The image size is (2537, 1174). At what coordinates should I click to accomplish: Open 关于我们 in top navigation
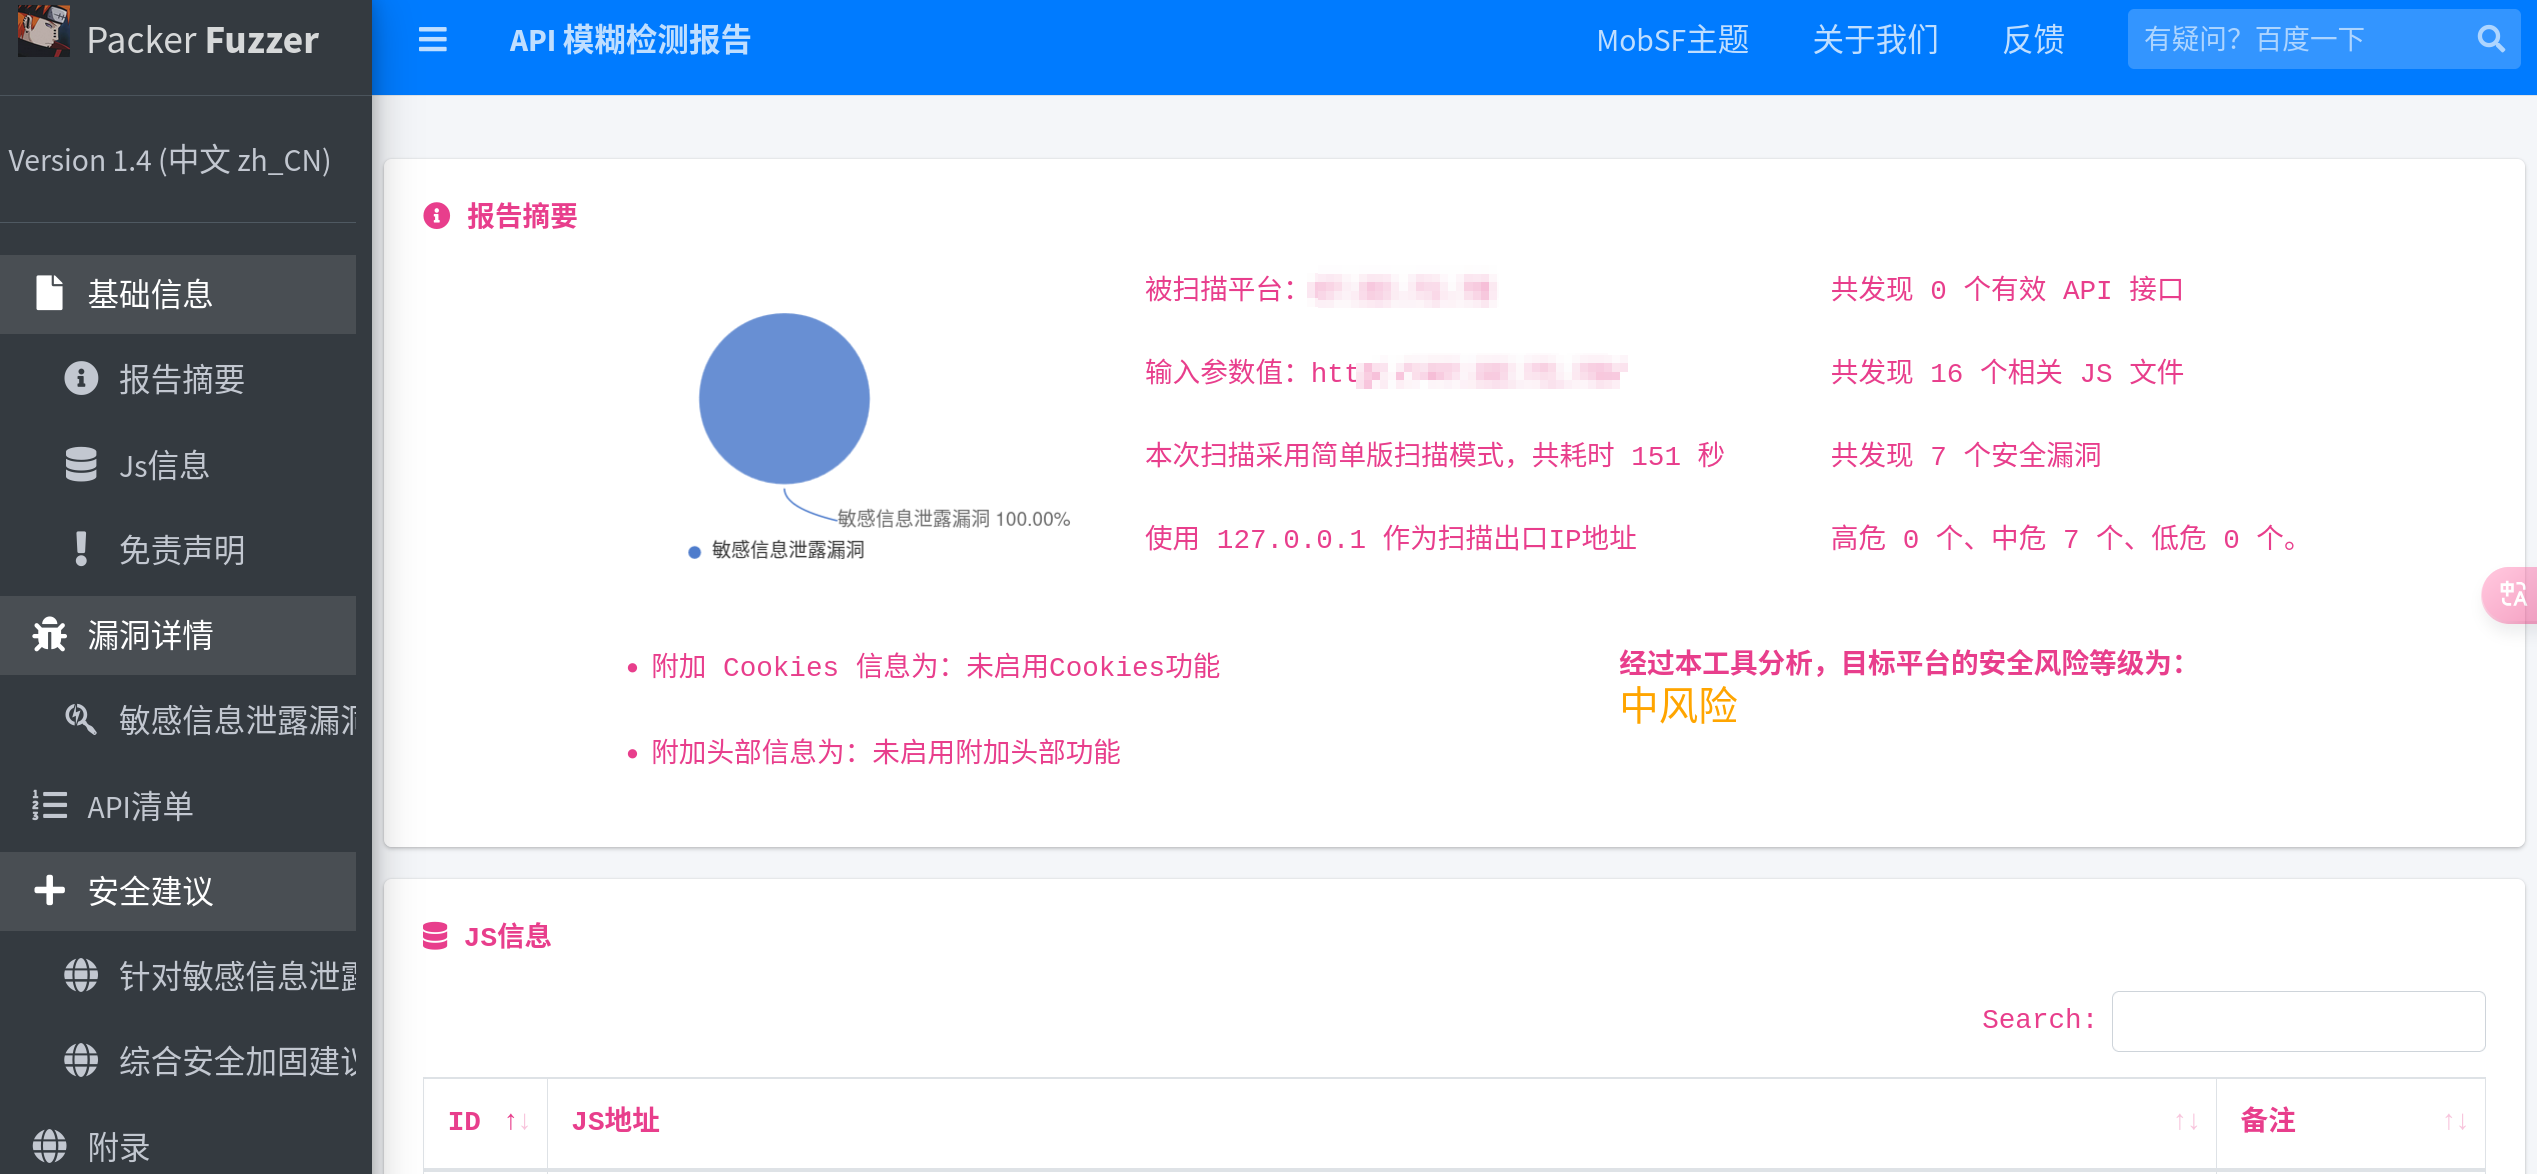1875,40
